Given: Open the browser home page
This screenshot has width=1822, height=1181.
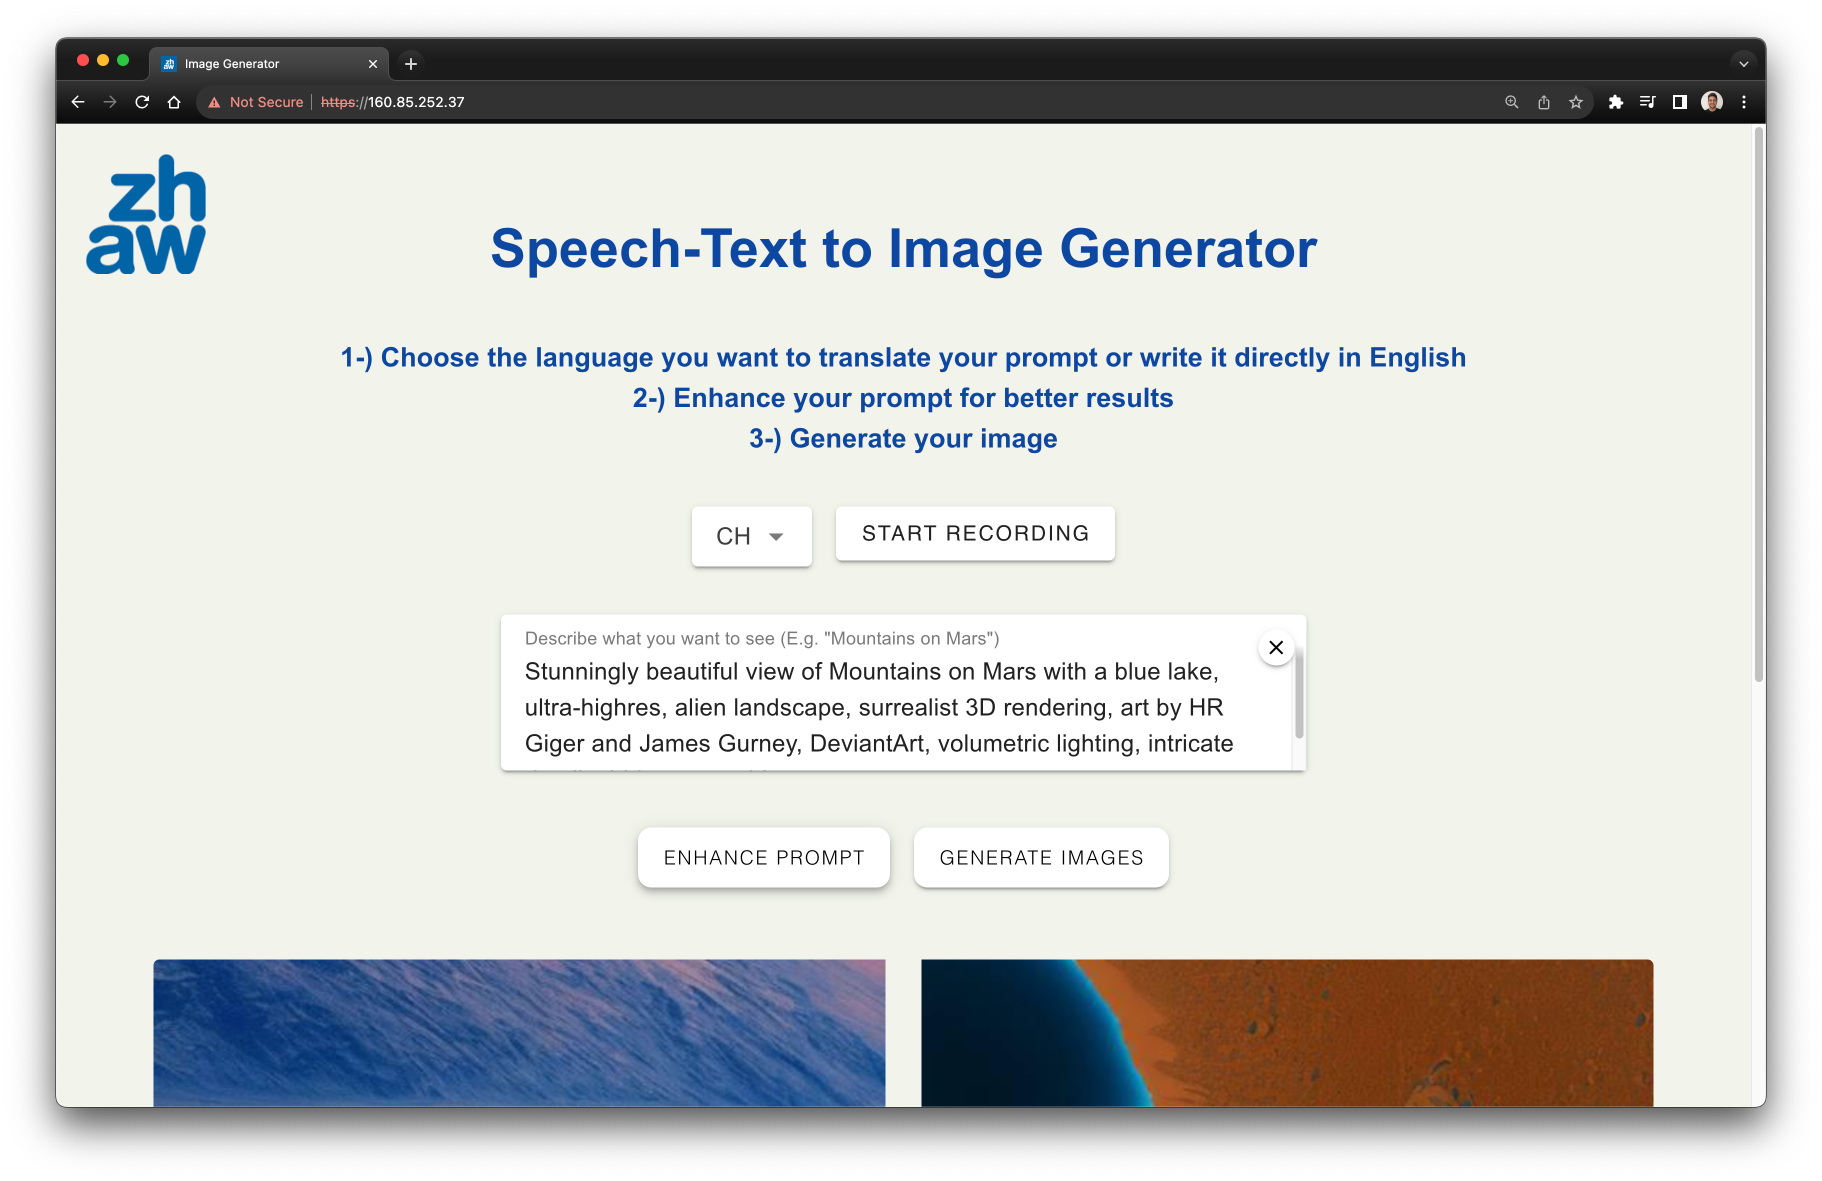Looking at the screenshot, I should [x=174, y=101].
